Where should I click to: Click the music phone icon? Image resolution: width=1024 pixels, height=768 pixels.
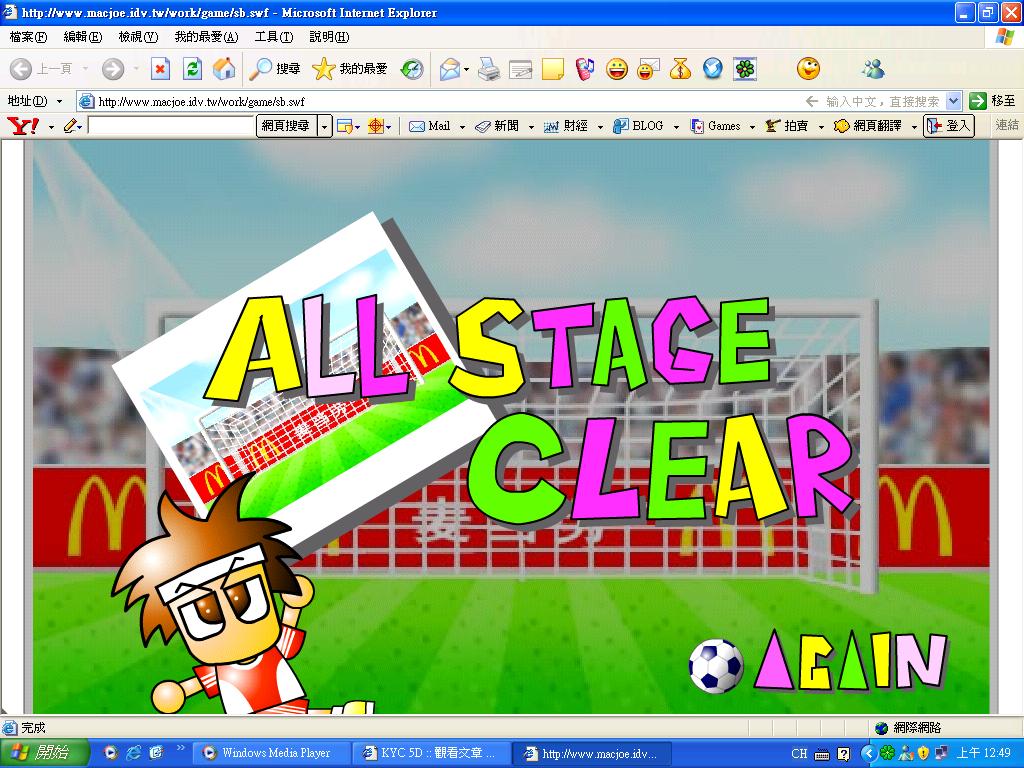[584, 69]
